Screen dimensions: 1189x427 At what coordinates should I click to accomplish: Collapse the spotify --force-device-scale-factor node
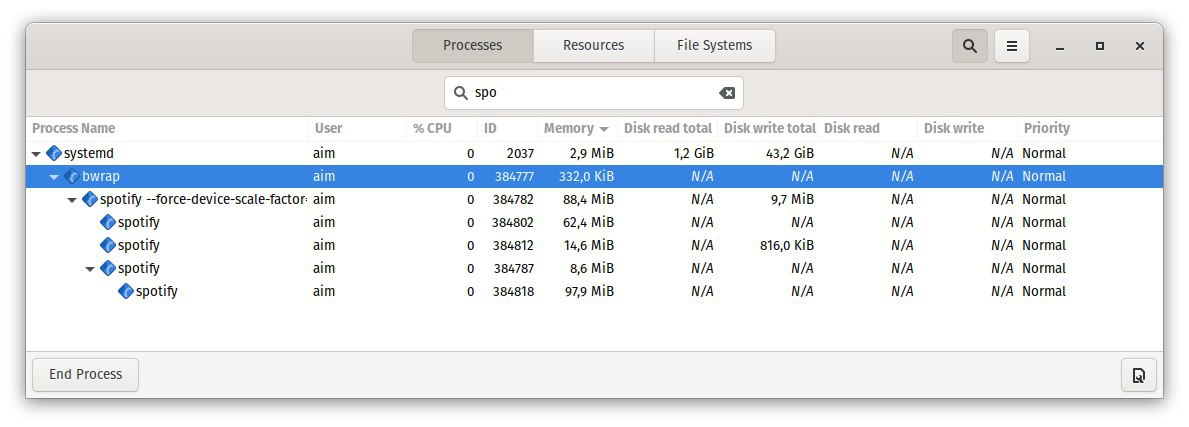[x=72, y=200]
